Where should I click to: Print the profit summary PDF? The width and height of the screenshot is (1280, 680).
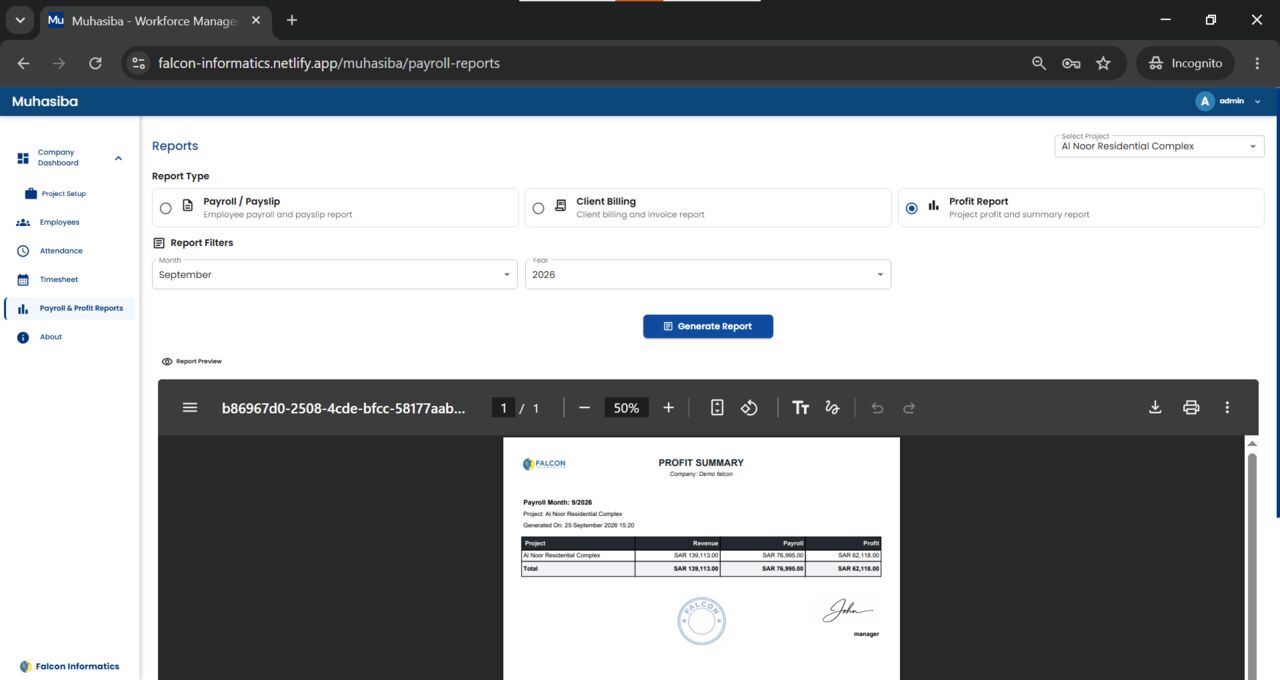pos(1191,408)
